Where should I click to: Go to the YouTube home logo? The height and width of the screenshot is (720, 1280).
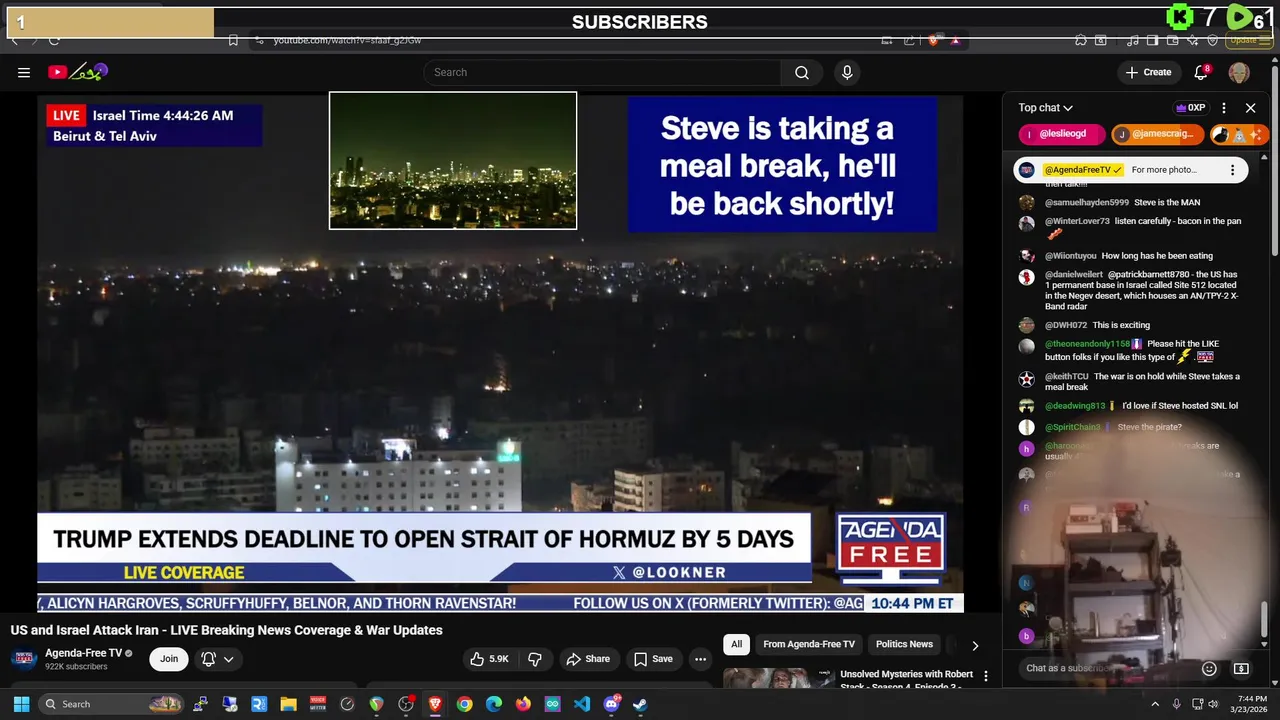click(78, 72)
